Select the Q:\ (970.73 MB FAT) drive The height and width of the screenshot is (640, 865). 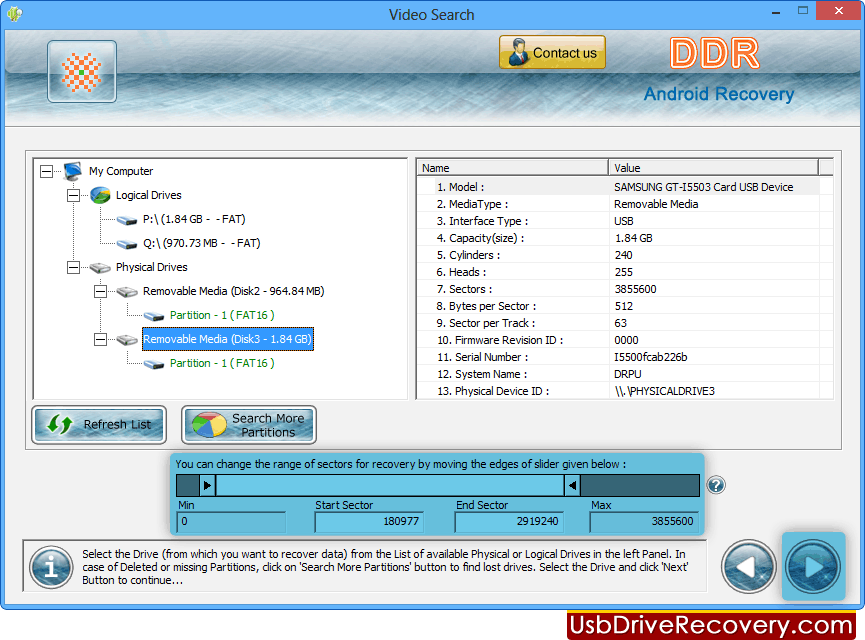coord(201,243)
